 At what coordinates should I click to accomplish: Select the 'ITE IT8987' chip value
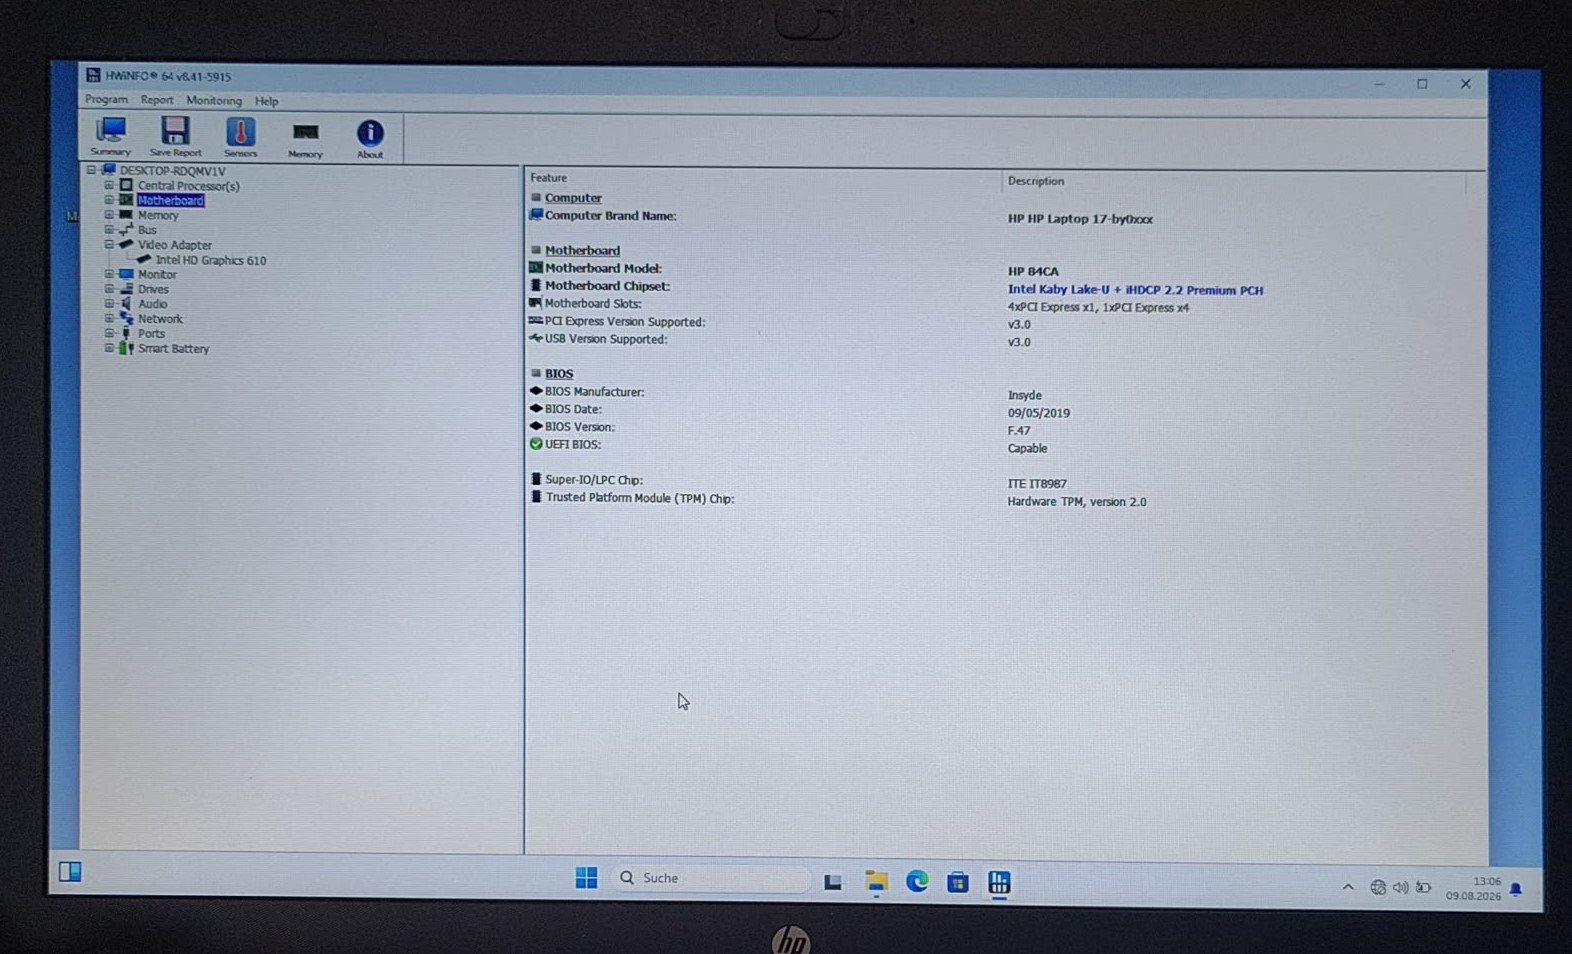(x=1037, y=484)
